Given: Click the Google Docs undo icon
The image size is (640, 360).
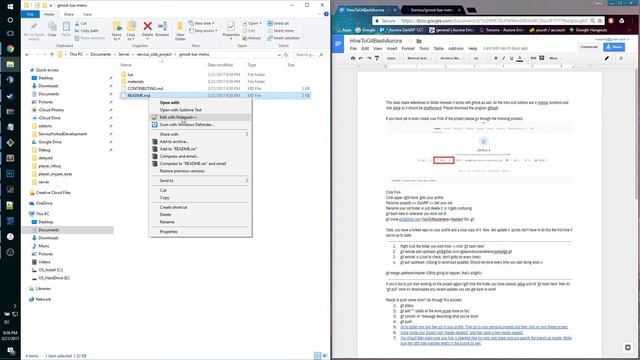Looking at the screenshot, I should (x=361, y=58).
